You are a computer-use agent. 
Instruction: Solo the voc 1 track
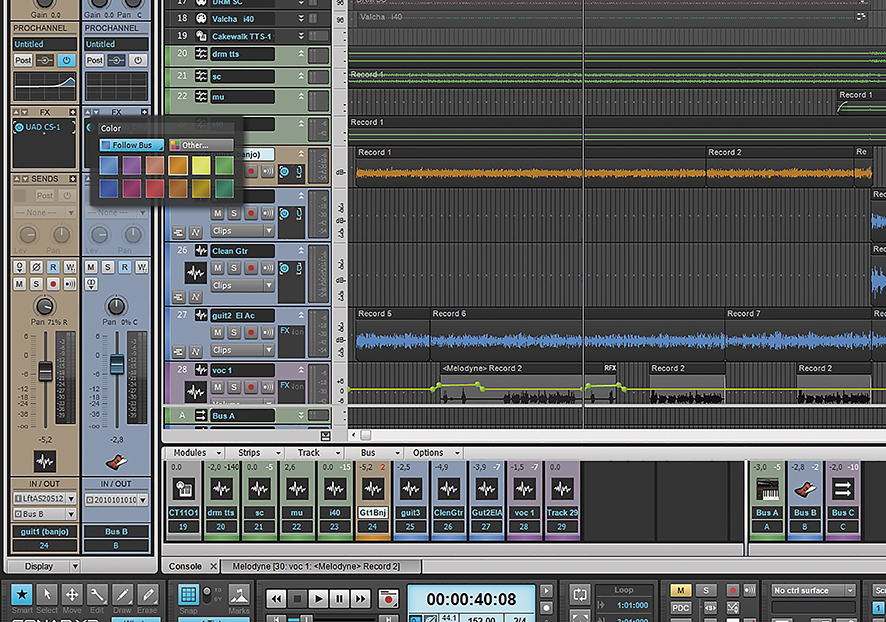pos(234,387)
